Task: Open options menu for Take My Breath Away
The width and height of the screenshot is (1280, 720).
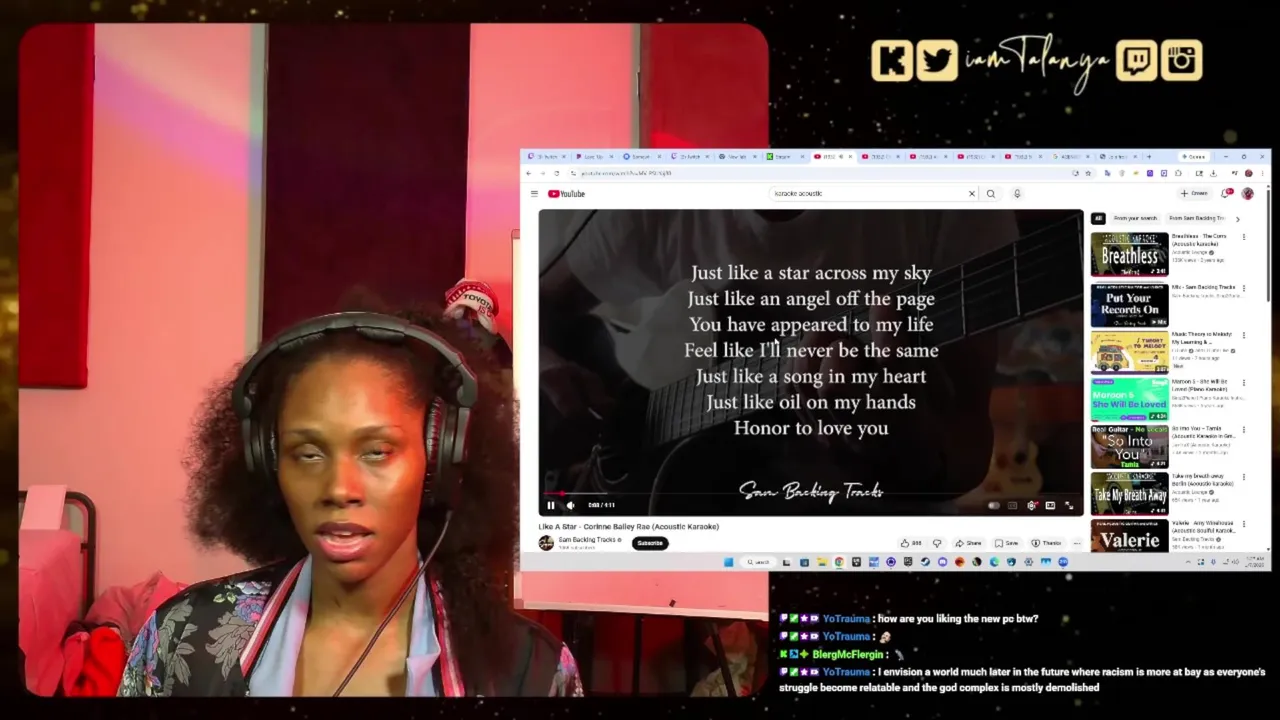Action: (x=1244, y=477)
